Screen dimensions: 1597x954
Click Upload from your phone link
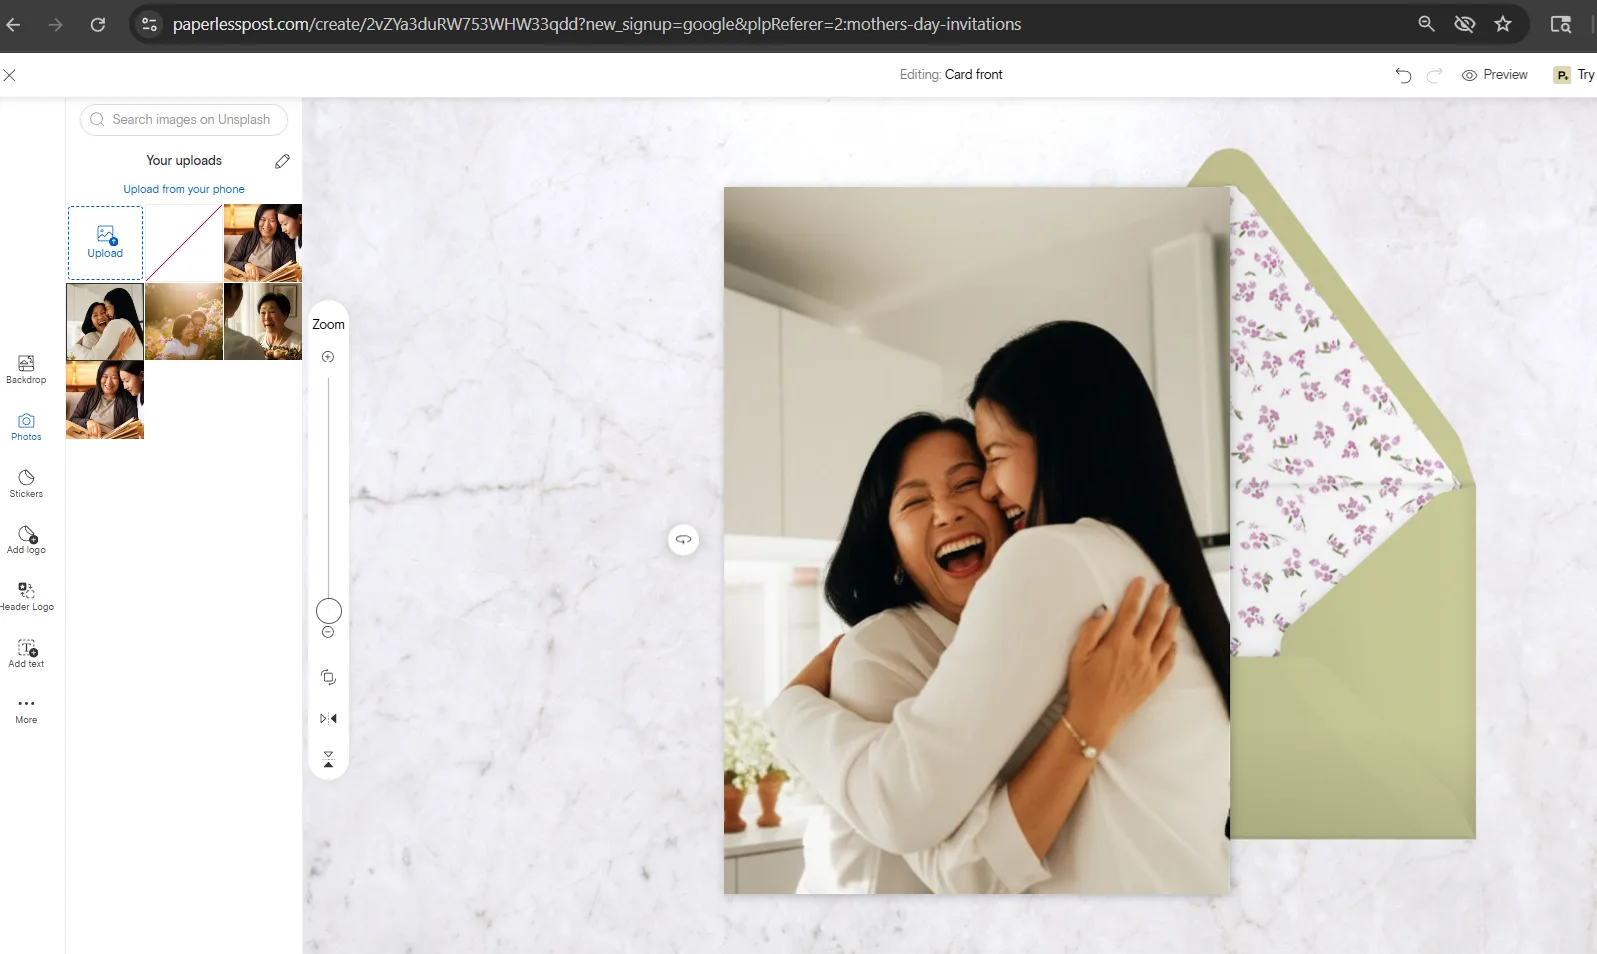184,189
